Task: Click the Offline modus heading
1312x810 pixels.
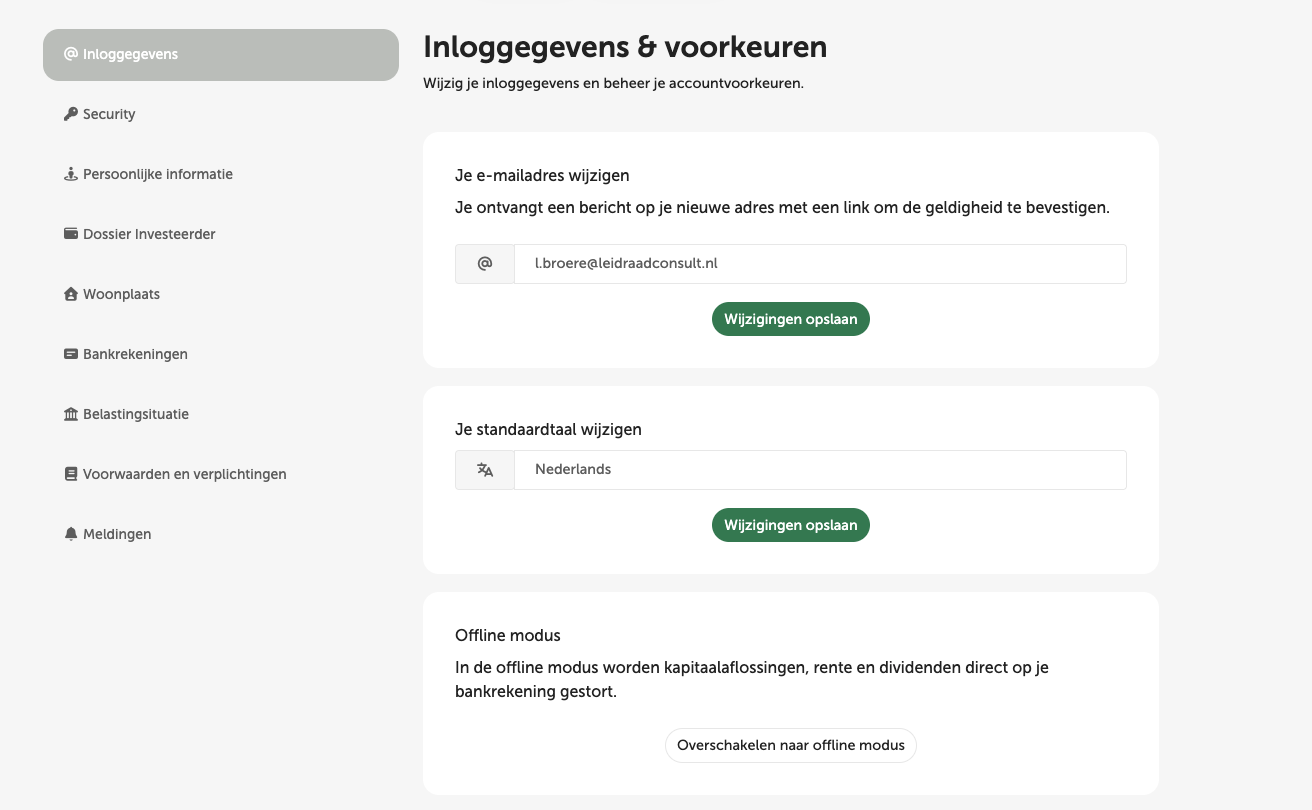Action: (508, 635)
